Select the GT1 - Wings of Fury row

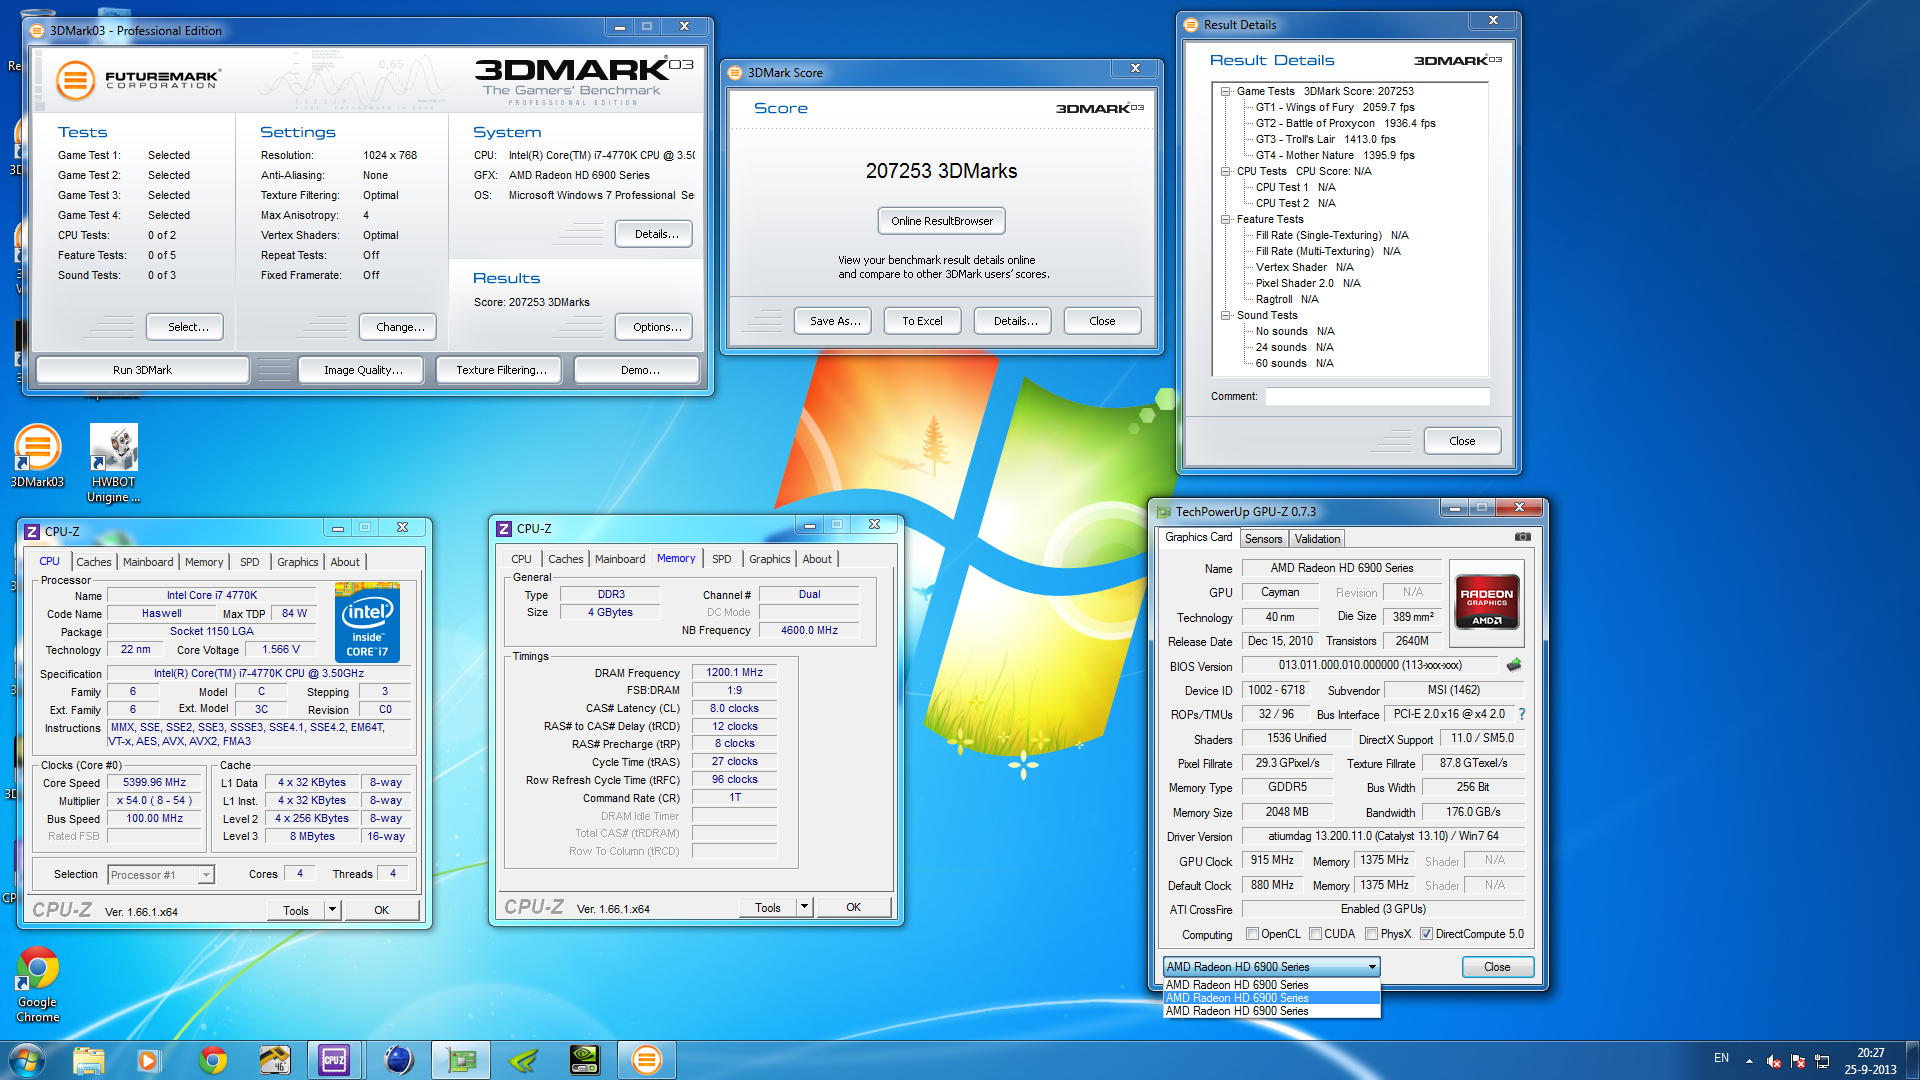coord(1335,107)
